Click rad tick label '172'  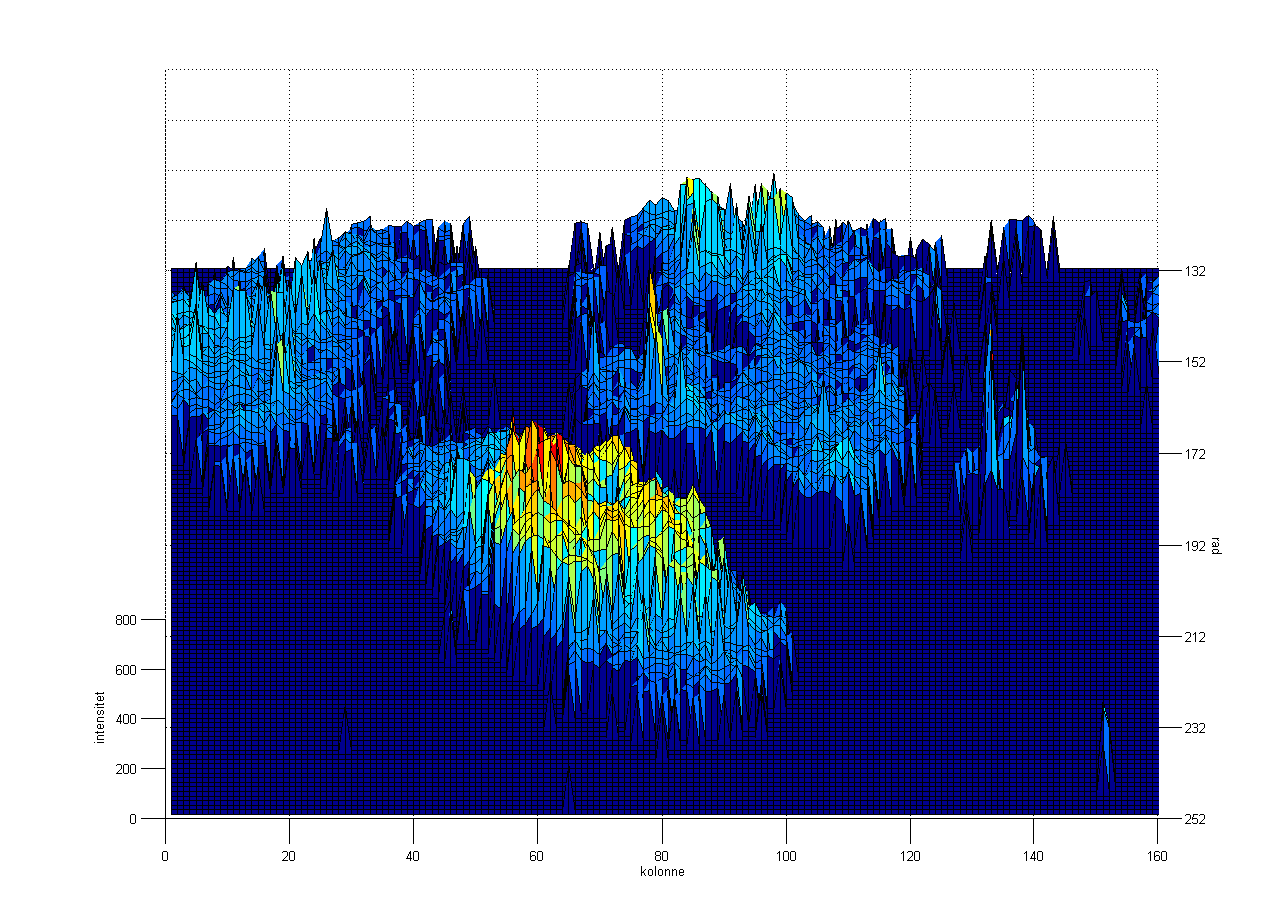(1196, 454)
